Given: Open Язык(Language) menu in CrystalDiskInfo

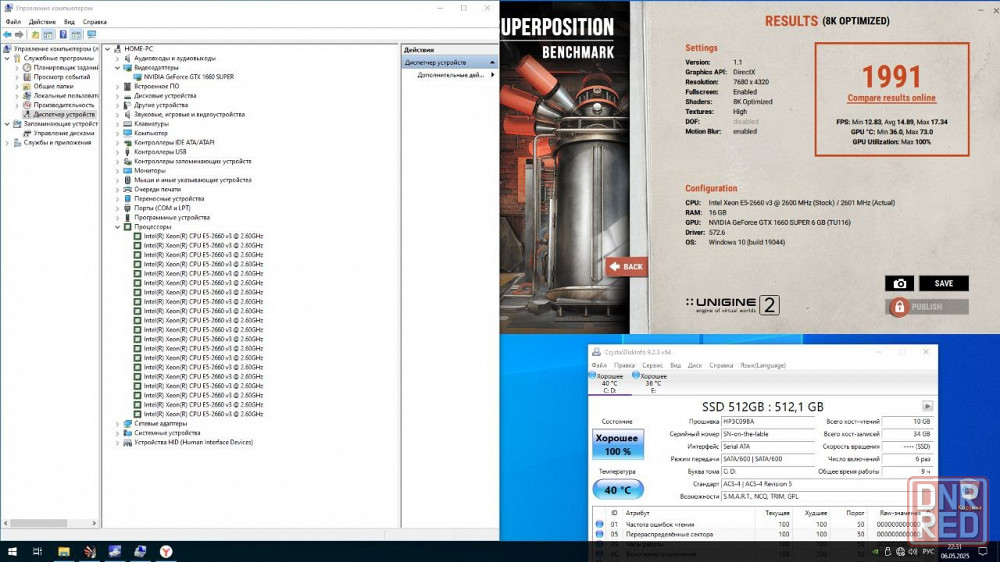Looking at the screenshot, I should pos(763,366).
